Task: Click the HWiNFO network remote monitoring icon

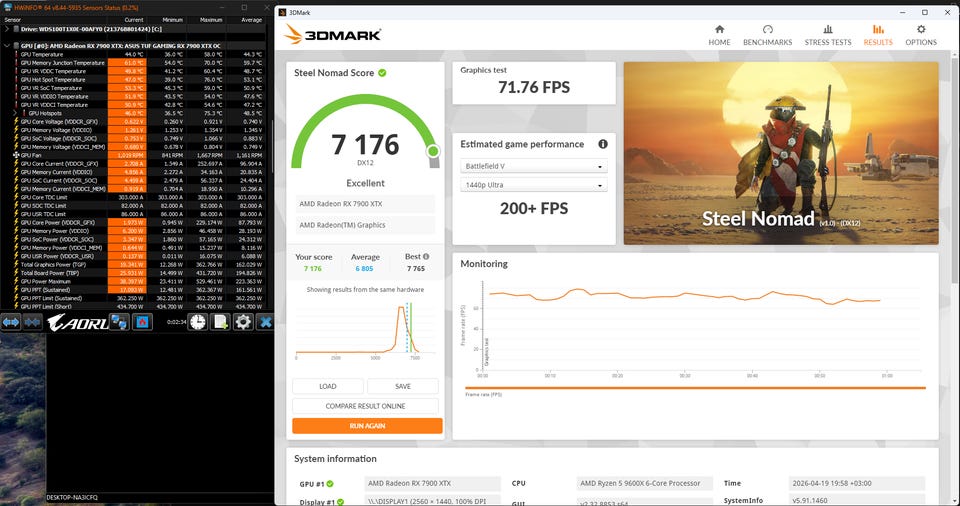Action: click(119, 322)
